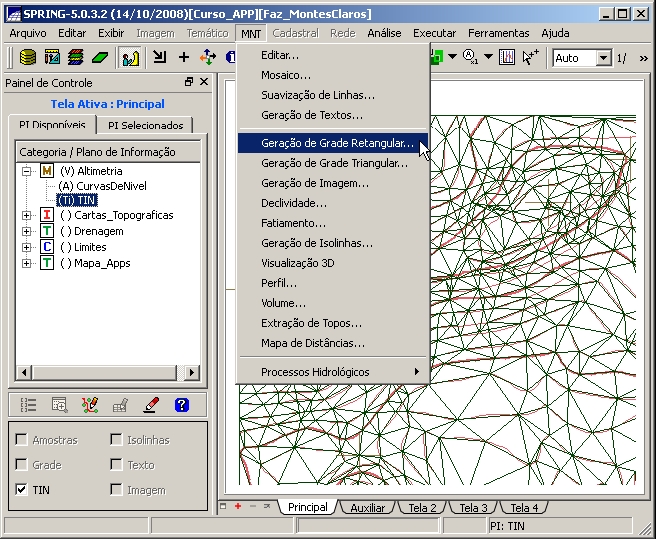The image size is (656, 539).
Task: Click the vector editing pencil icon
Action: point(90,405)
